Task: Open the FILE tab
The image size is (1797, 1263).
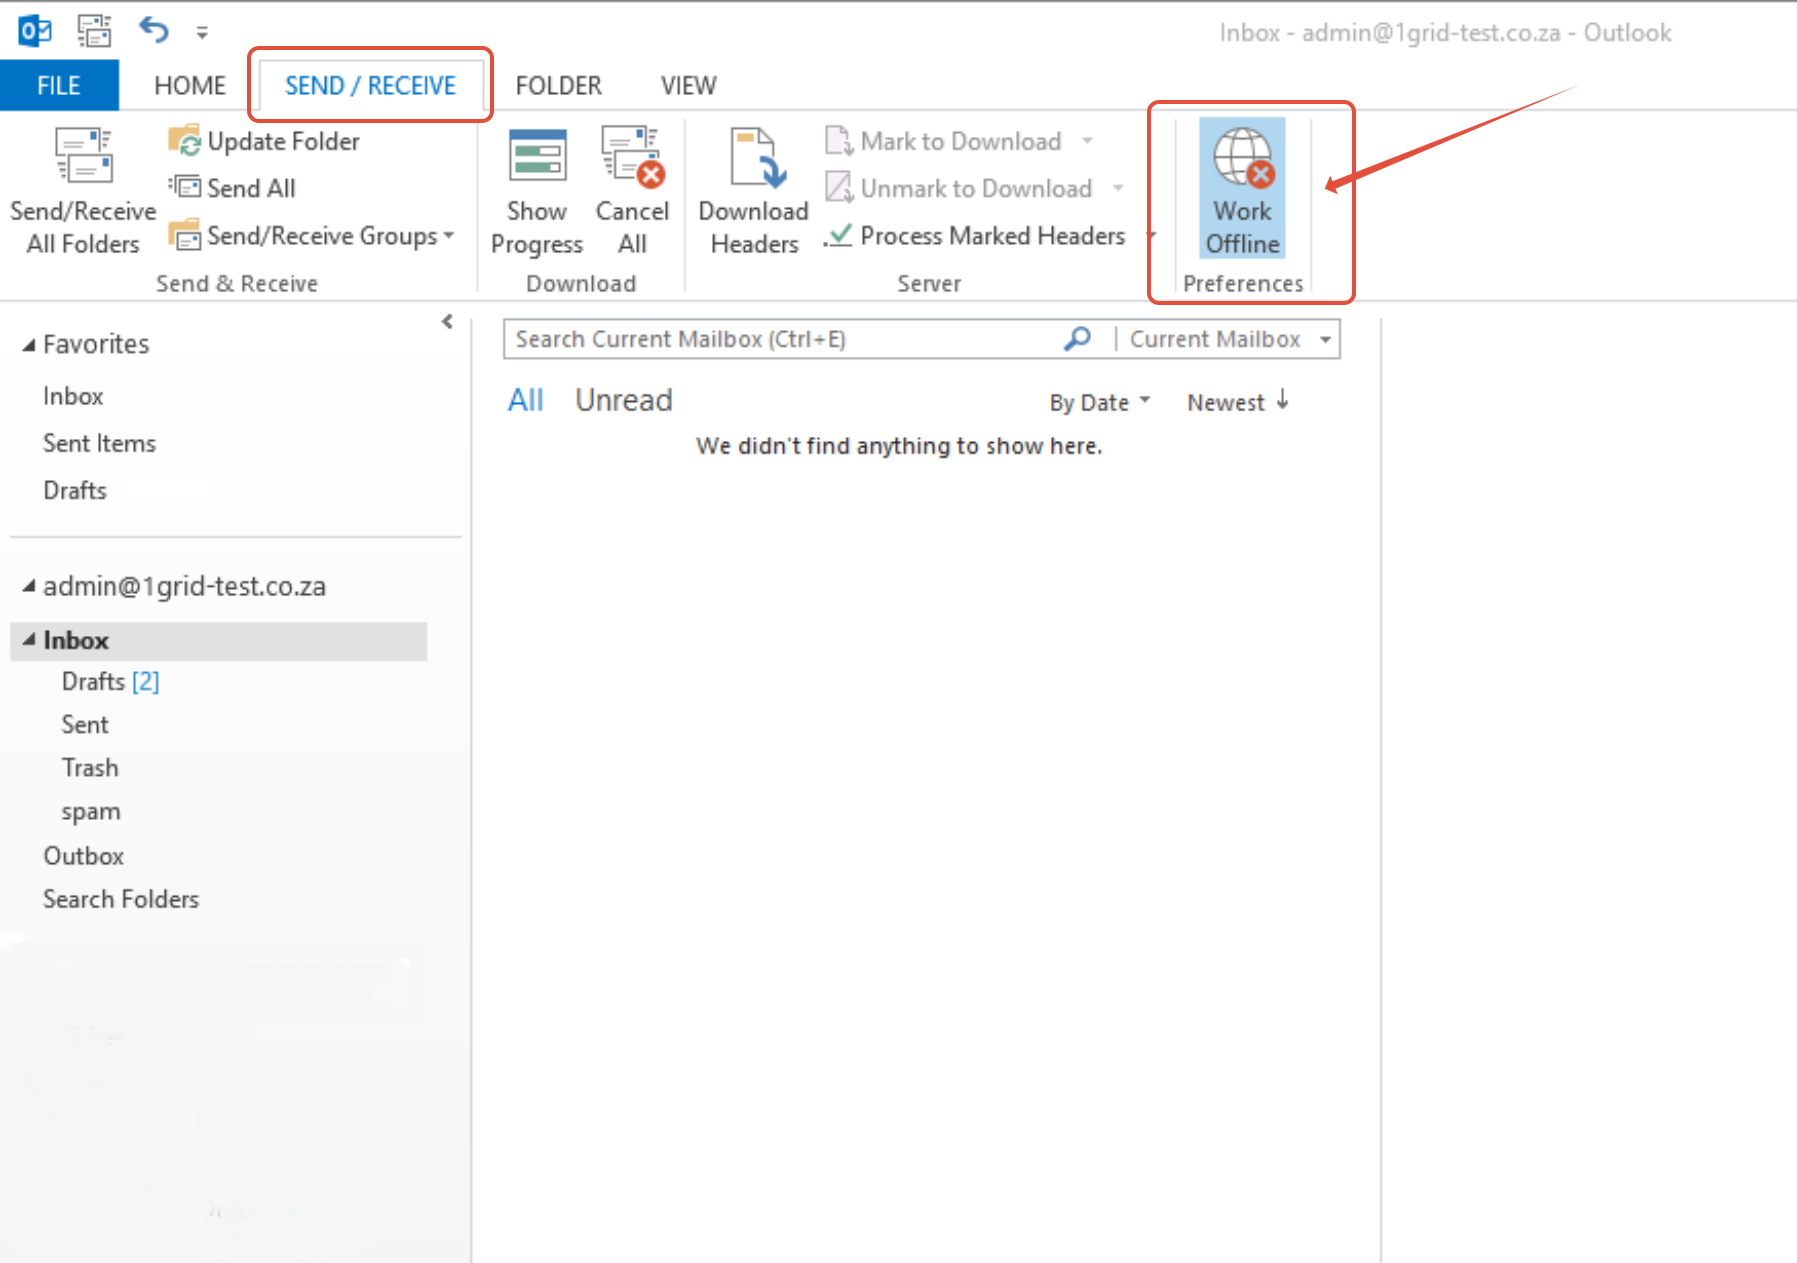Action: point(59,86)
